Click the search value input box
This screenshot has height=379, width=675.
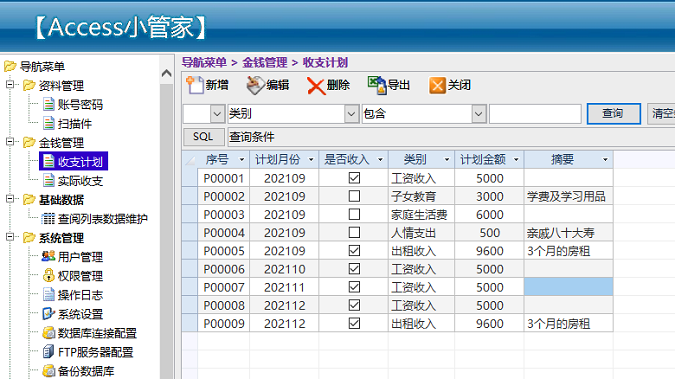(535, 114)
